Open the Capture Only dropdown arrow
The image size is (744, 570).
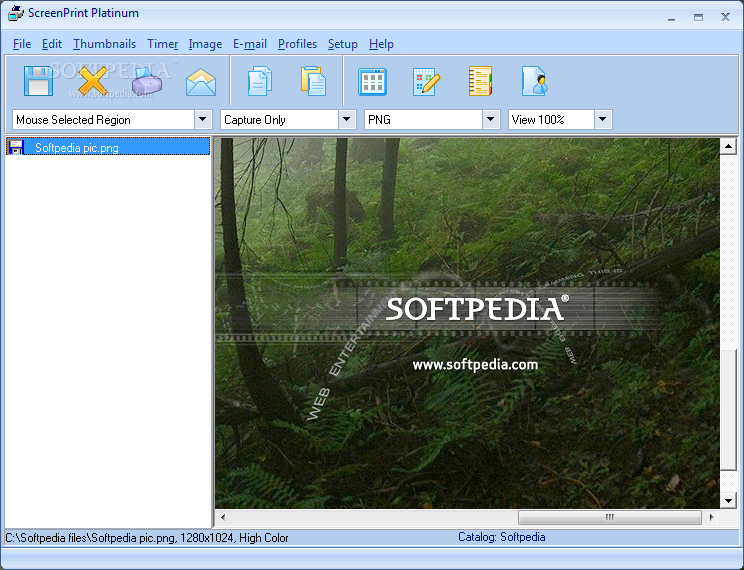347,120
